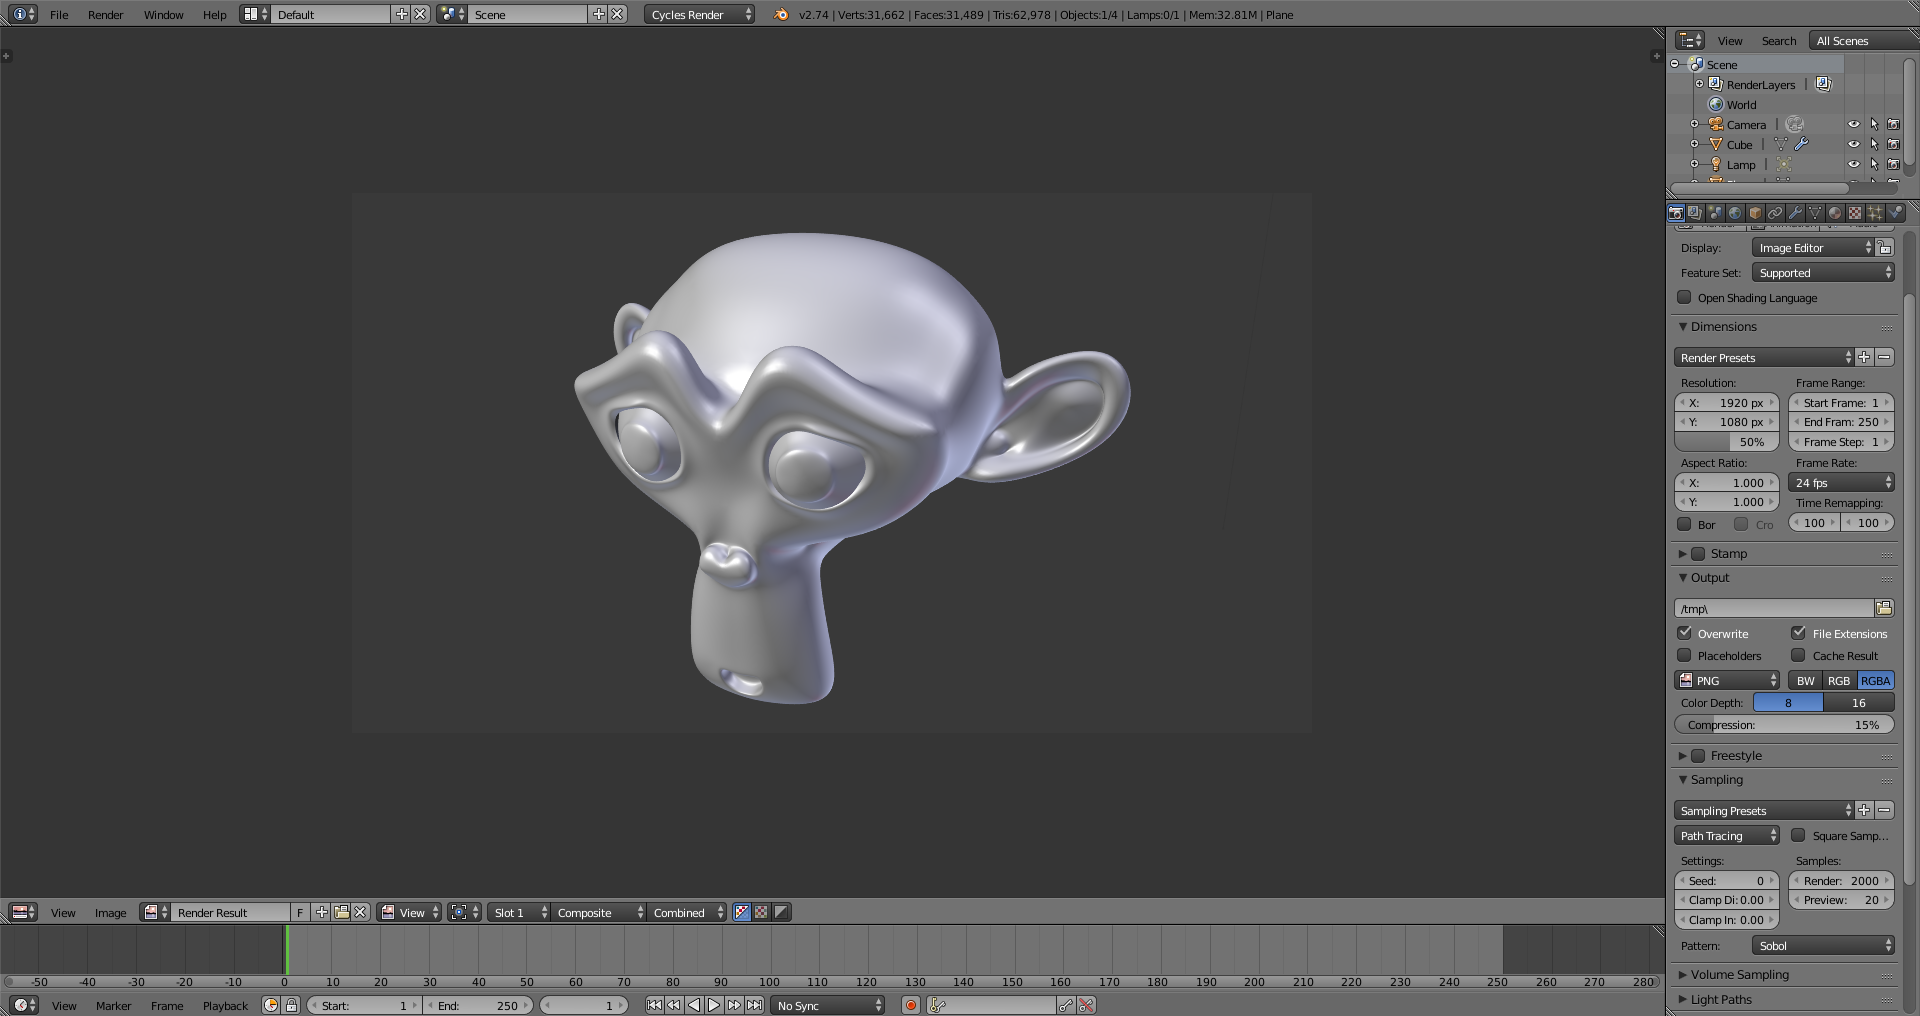Viewport: 1920px width, 1016px height.
Task: Open the Image menu in image editor
Action: point(110,912)
